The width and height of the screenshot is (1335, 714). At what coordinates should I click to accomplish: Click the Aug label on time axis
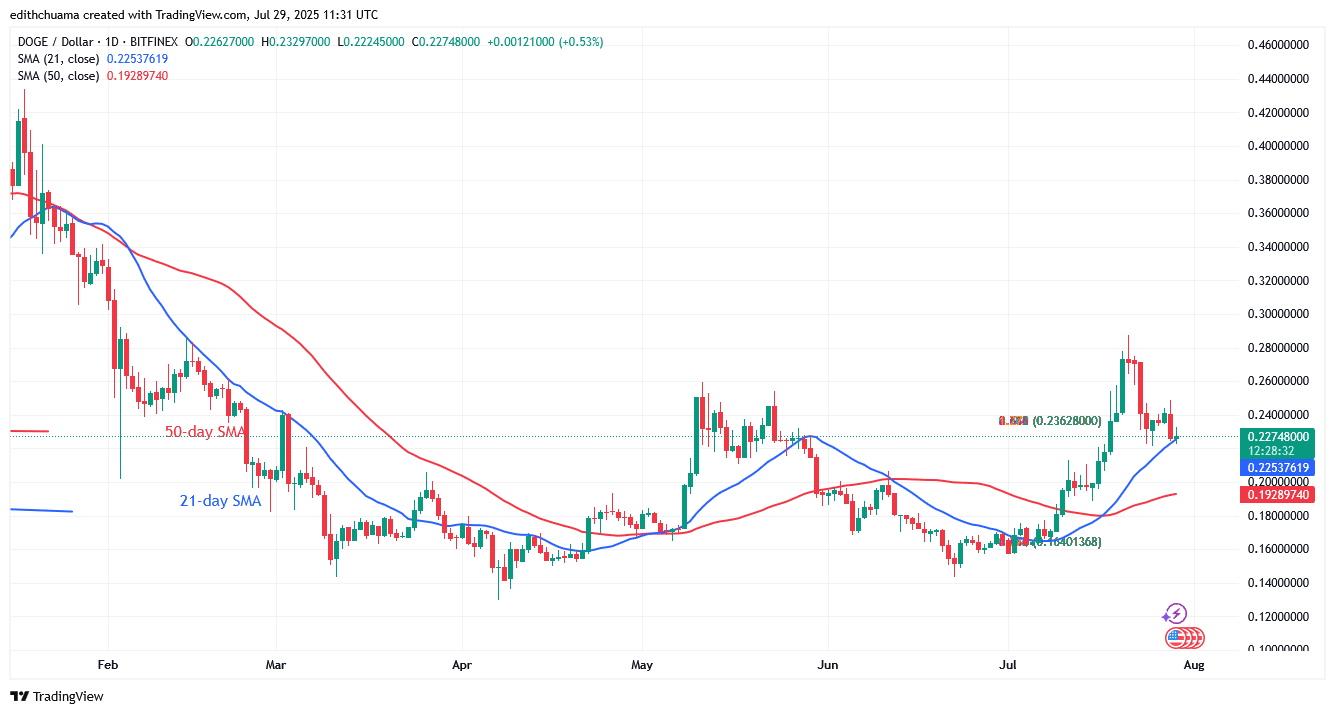[1193, 665]
